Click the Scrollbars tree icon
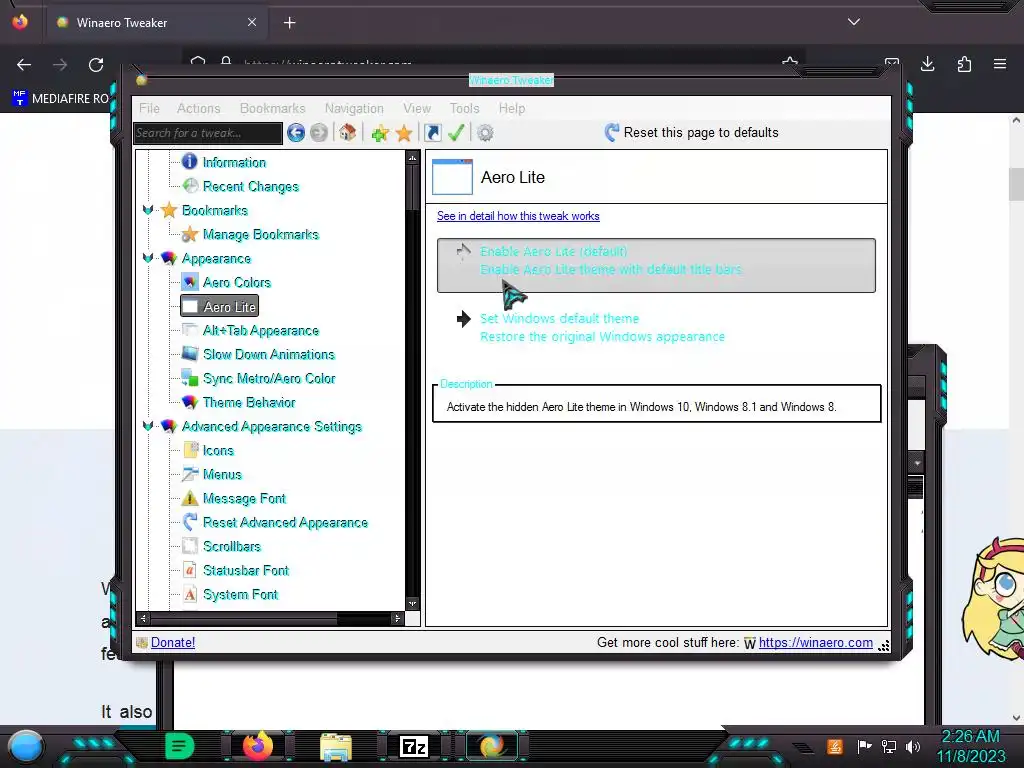 (x=190, y=545)
